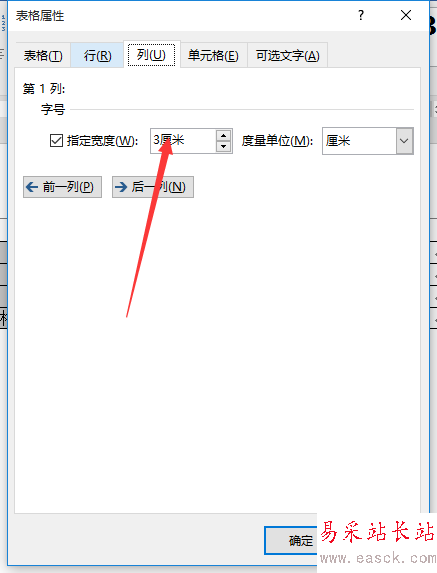Click the 表格属性 dialog title bar
The height and width of the screenshot is (573, 437).
[183, 16]
